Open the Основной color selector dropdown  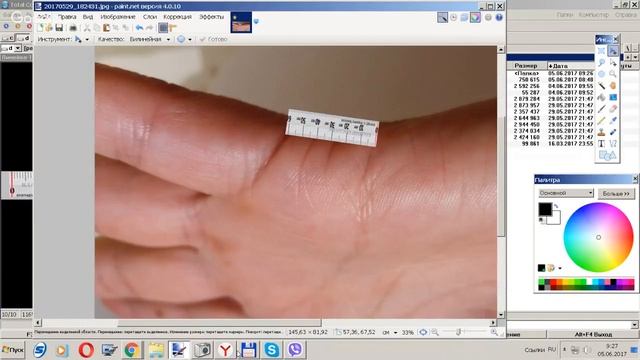pos(565,193)
